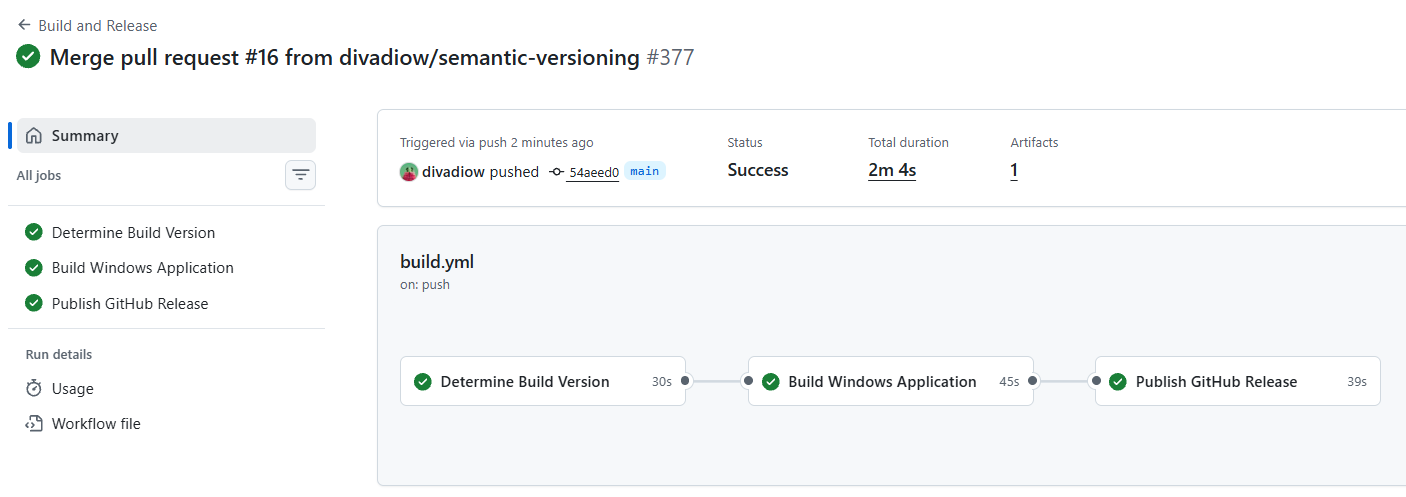Open Build Windows Application node in workflow graph
This screenshot has height=497, width=1406.
pyautogui.click(x=891, y=381)
